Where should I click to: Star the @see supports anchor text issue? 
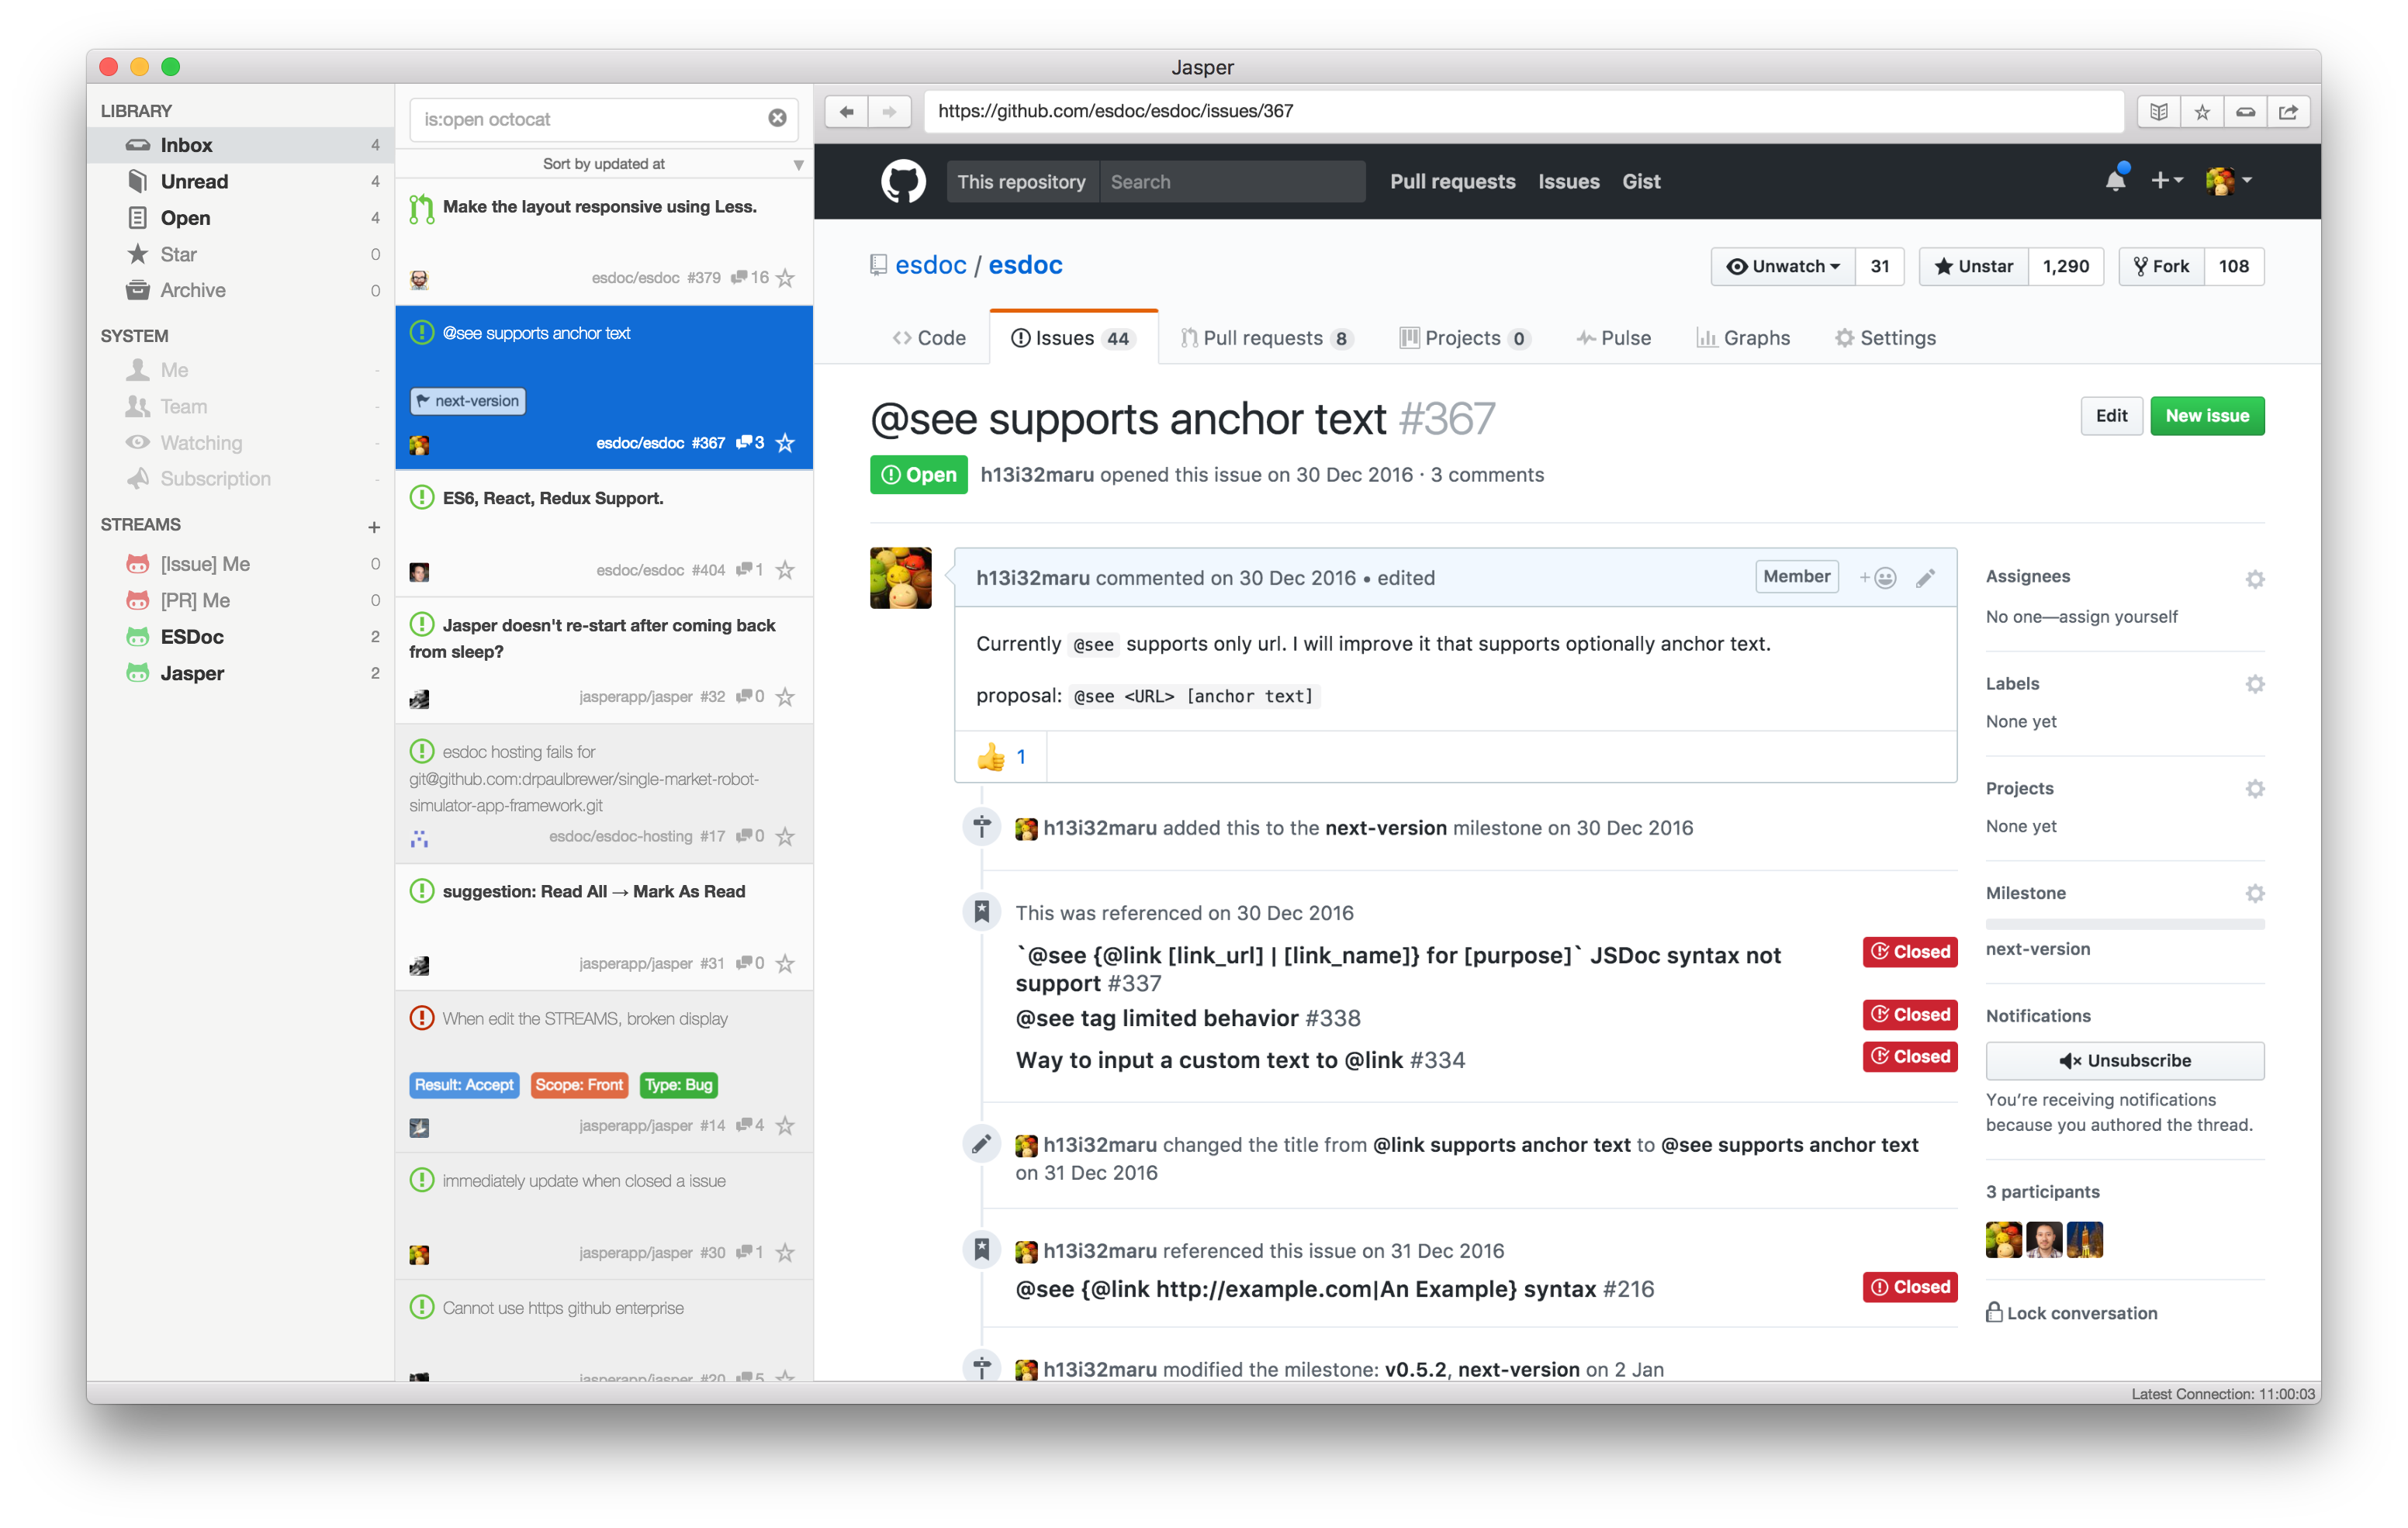click(786, 443)
